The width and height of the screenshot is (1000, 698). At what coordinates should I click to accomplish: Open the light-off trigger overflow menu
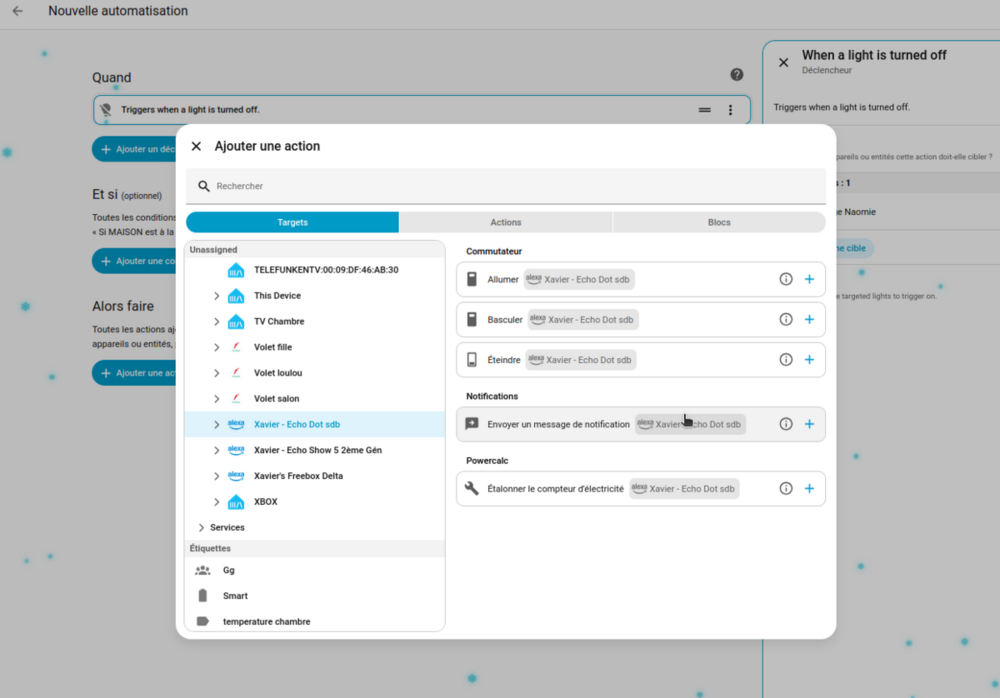coord(731,110)
